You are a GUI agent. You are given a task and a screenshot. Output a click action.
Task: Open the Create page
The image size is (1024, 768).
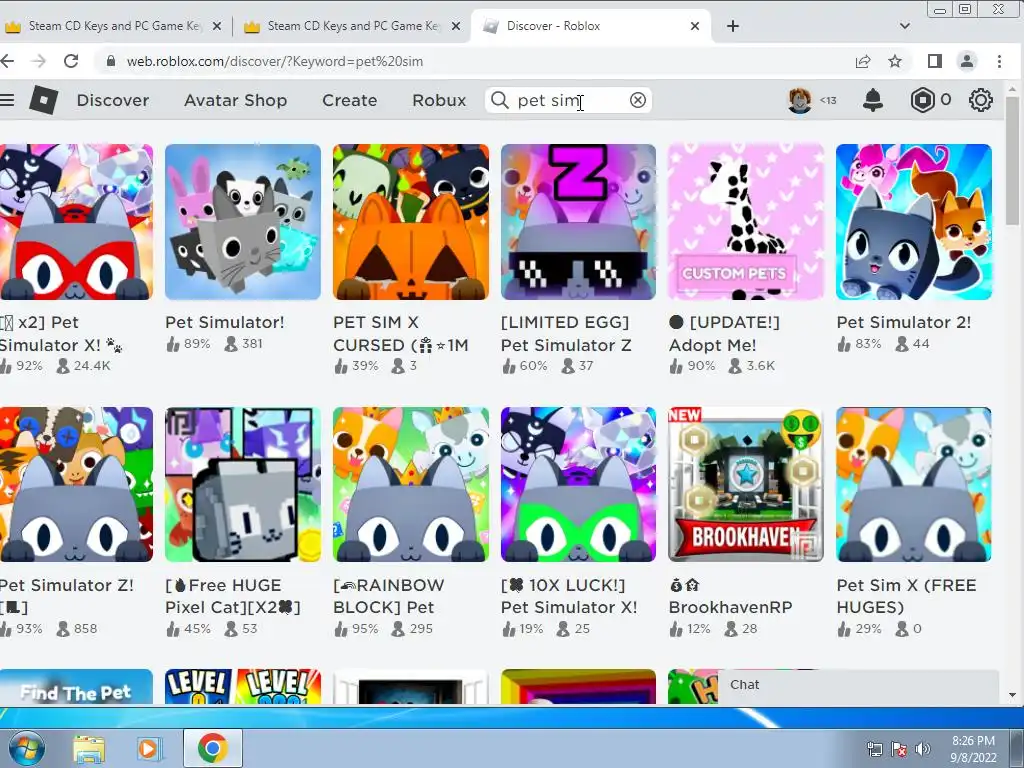point(349,100)
